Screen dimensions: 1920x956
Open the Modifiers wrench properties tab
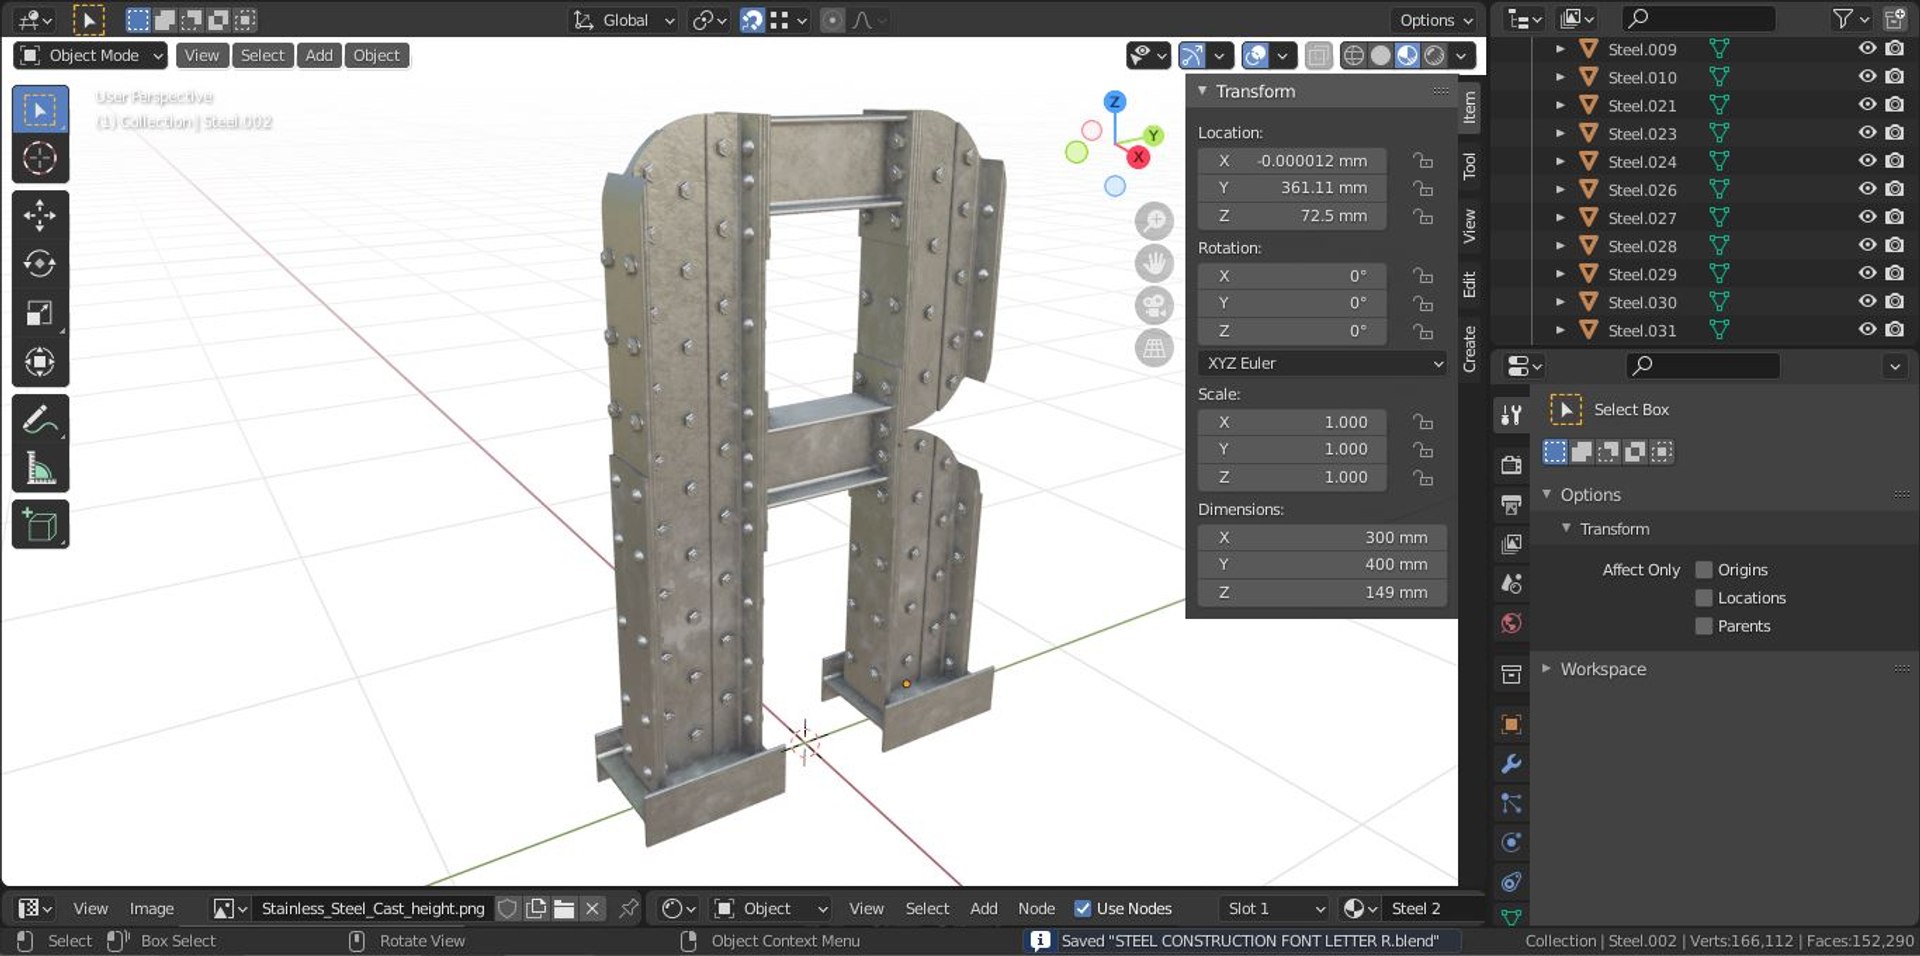1511,764
